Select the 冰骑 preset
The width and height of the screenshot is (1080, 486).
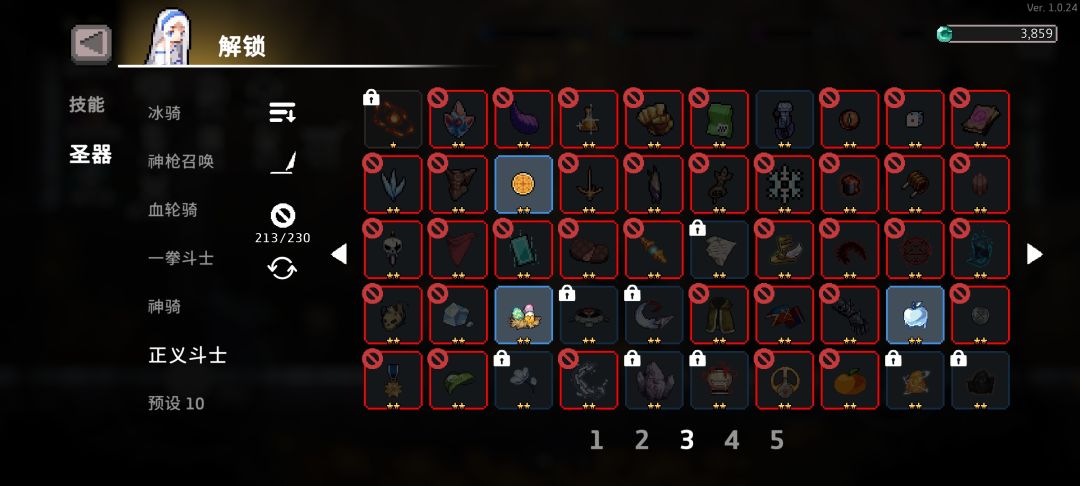tap(165, 113)
